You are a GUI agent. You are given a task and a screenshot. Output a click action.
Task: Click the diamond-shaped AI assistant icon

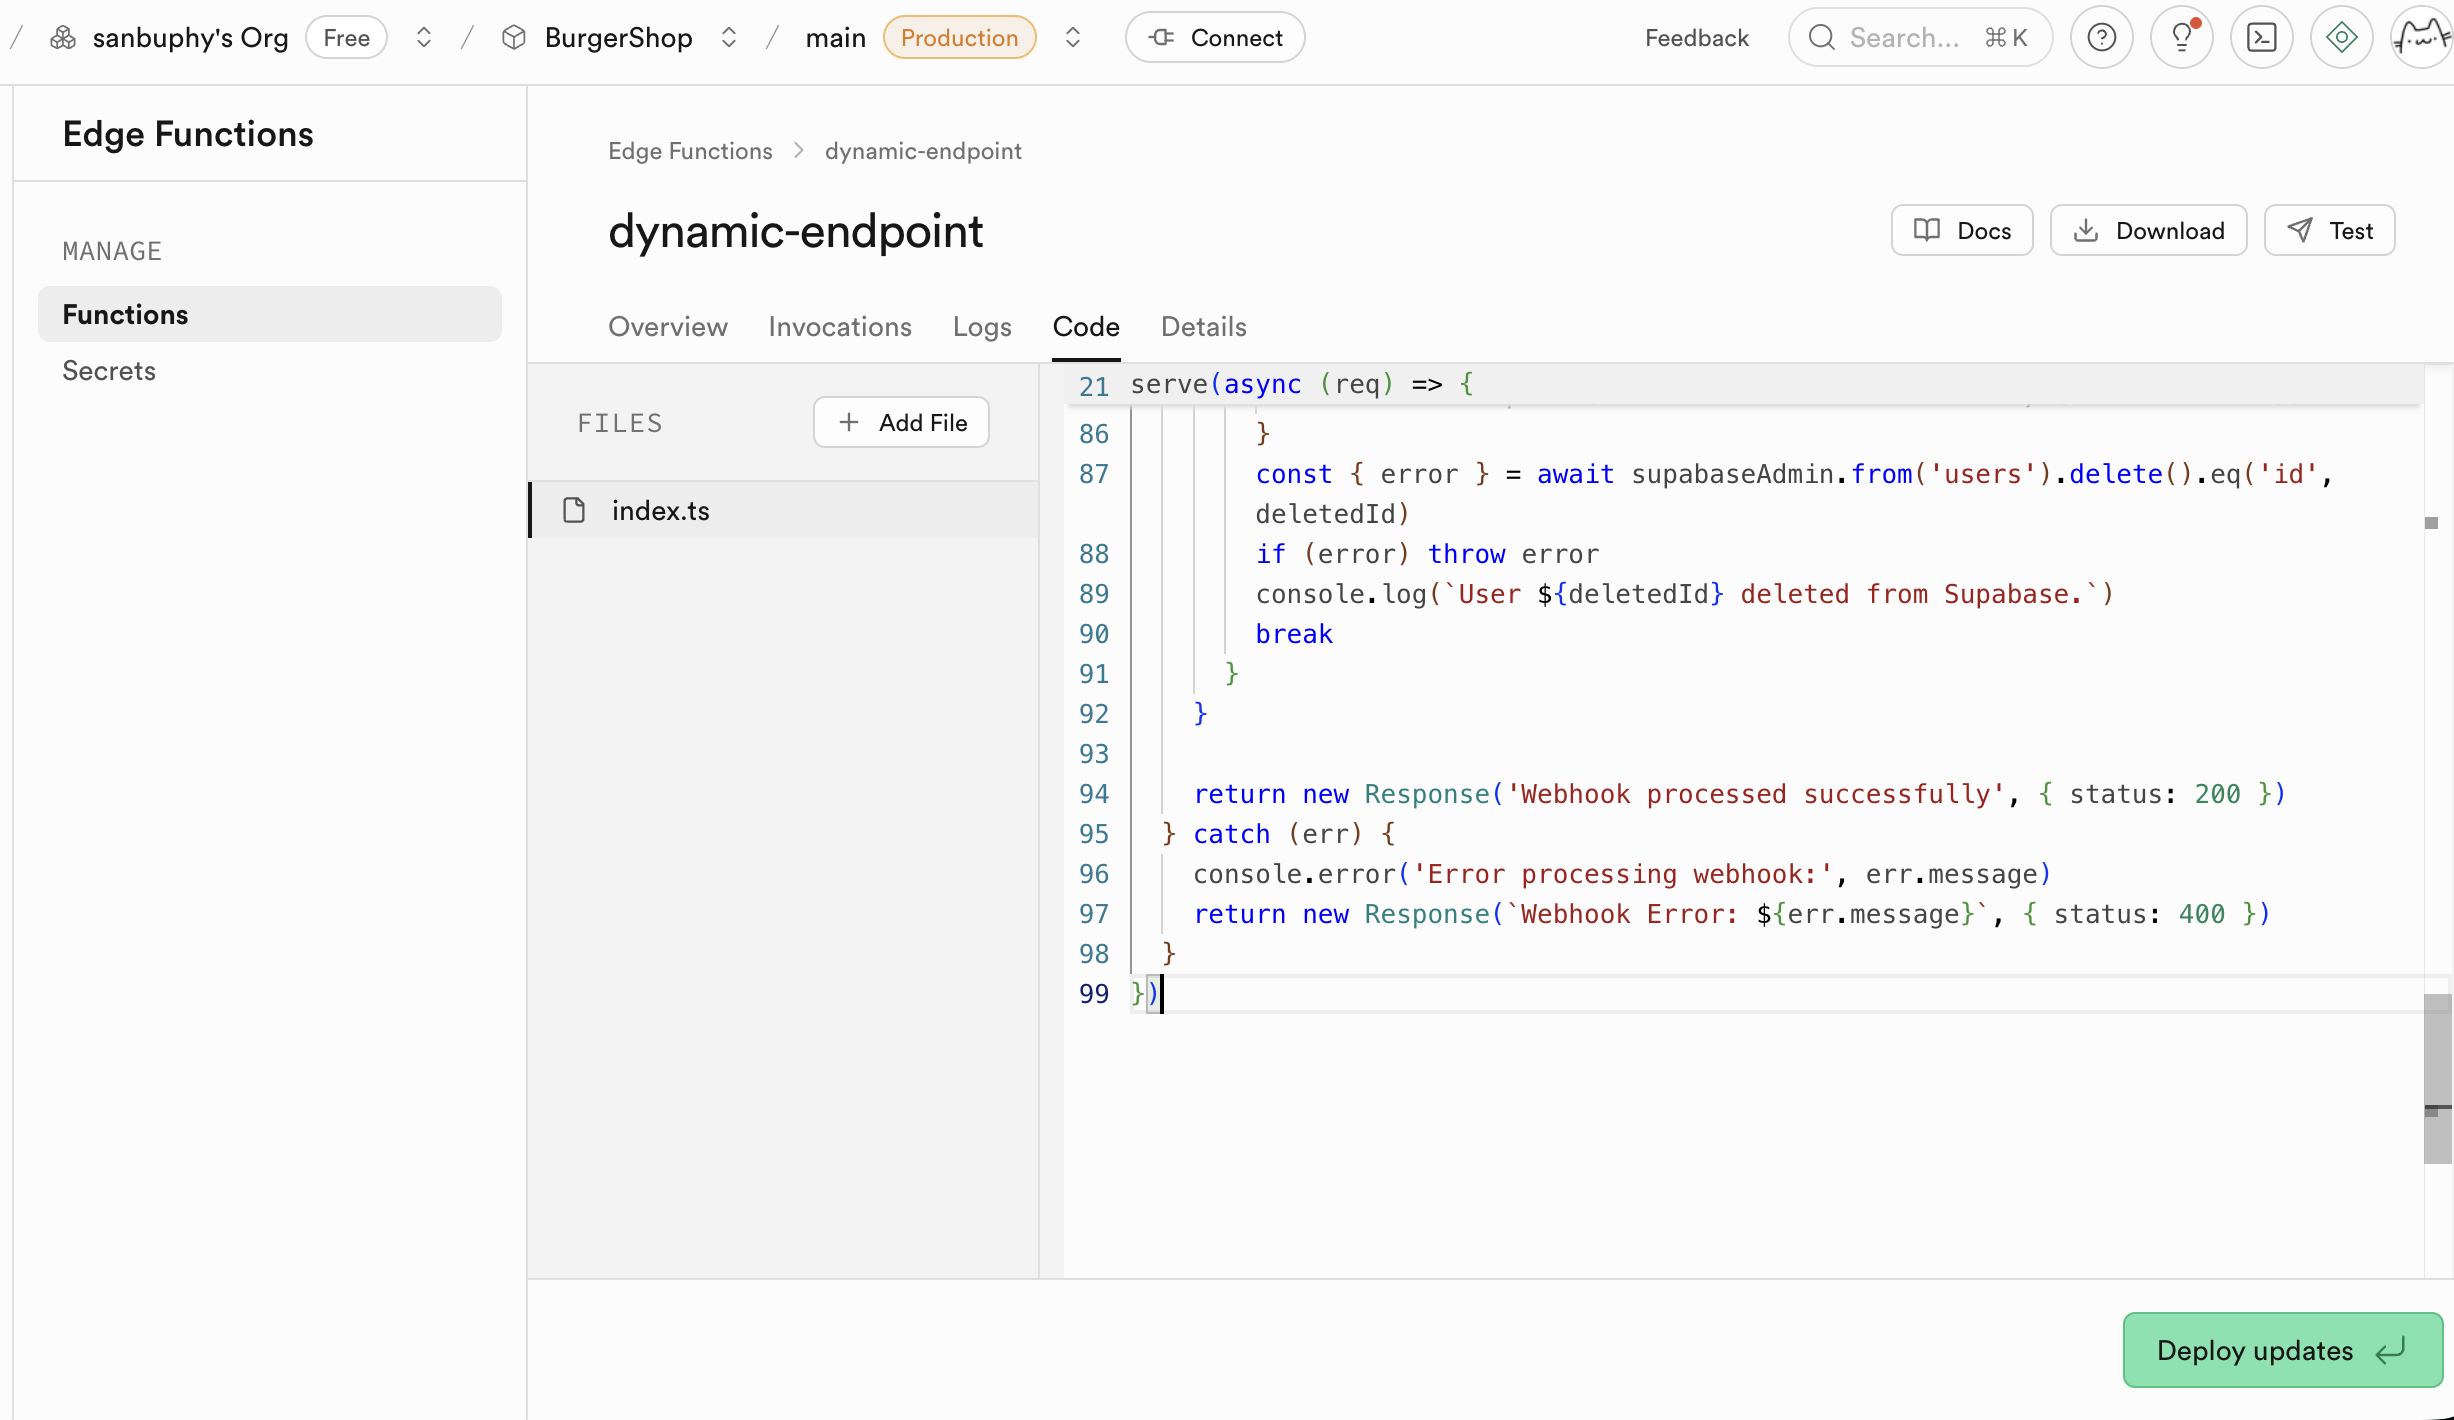coord(2341,38)
